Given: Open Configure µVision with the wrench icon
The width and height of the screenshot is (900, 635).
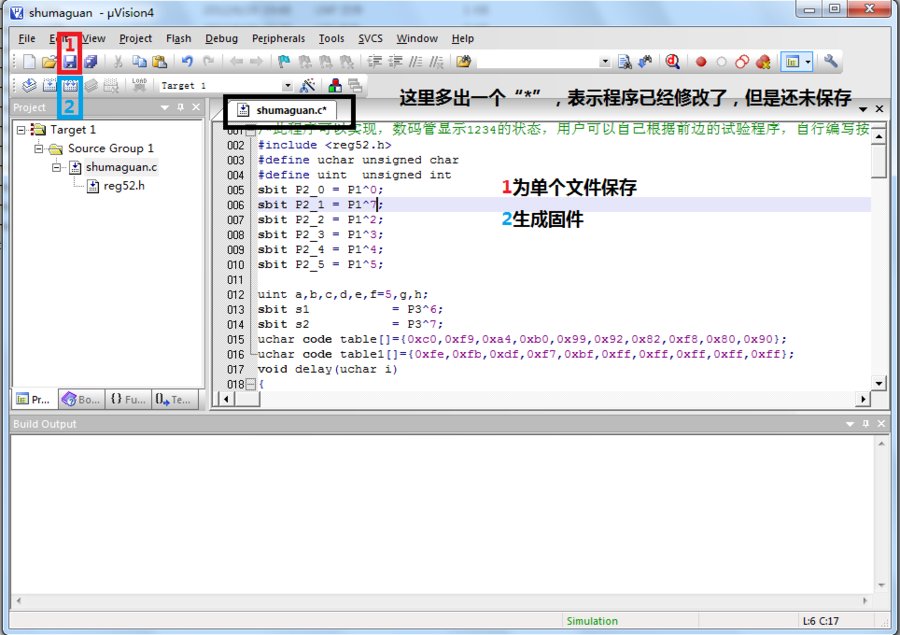Looking at the screenshot, I should click(832, 61).
